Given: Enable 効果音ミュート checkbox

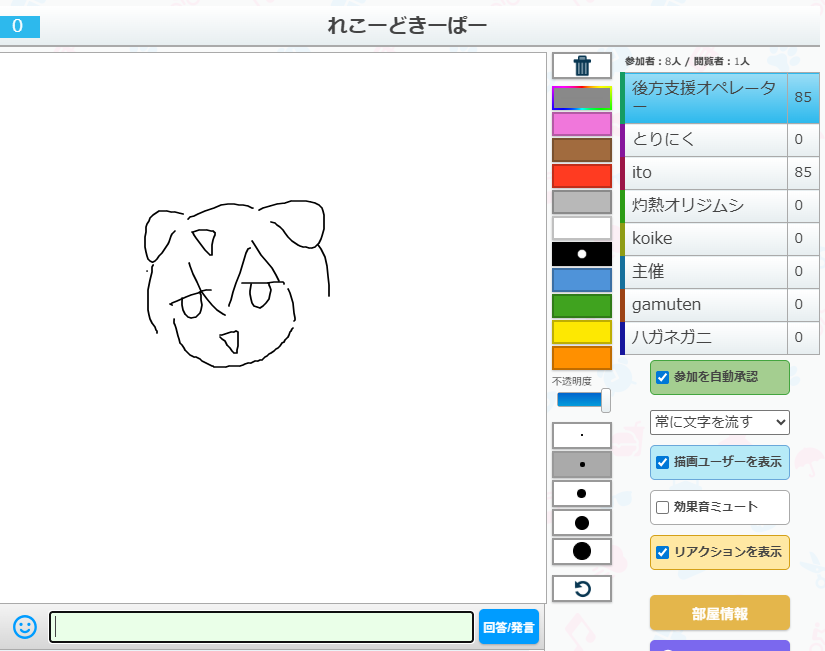Looking at the screenshot, I should tap(662, 507).
